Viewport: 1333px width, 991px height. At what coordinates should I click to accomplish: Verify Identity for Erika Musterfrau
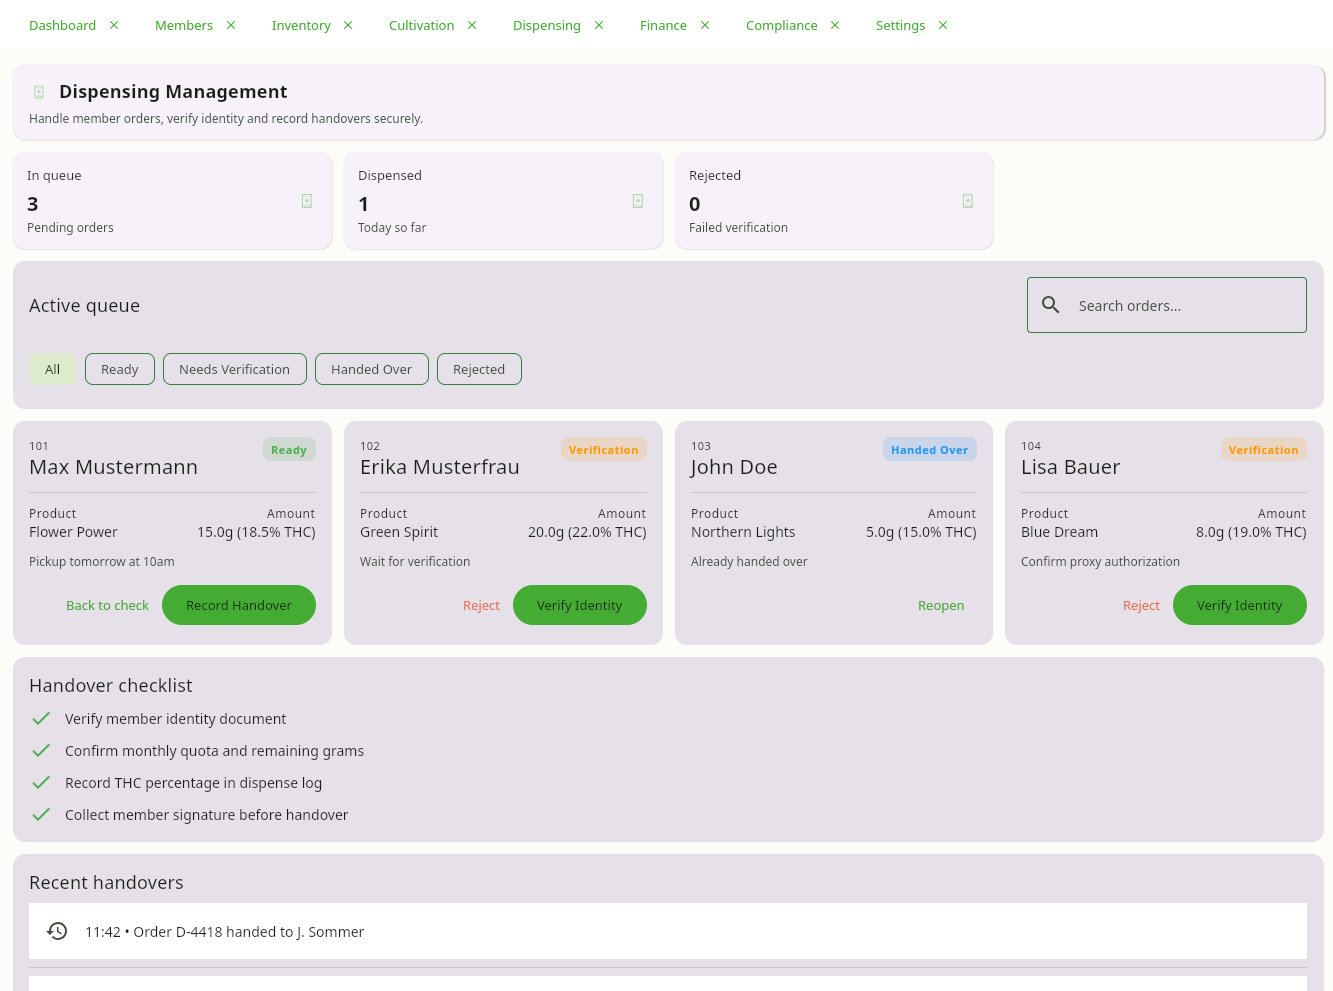point(579,605)
